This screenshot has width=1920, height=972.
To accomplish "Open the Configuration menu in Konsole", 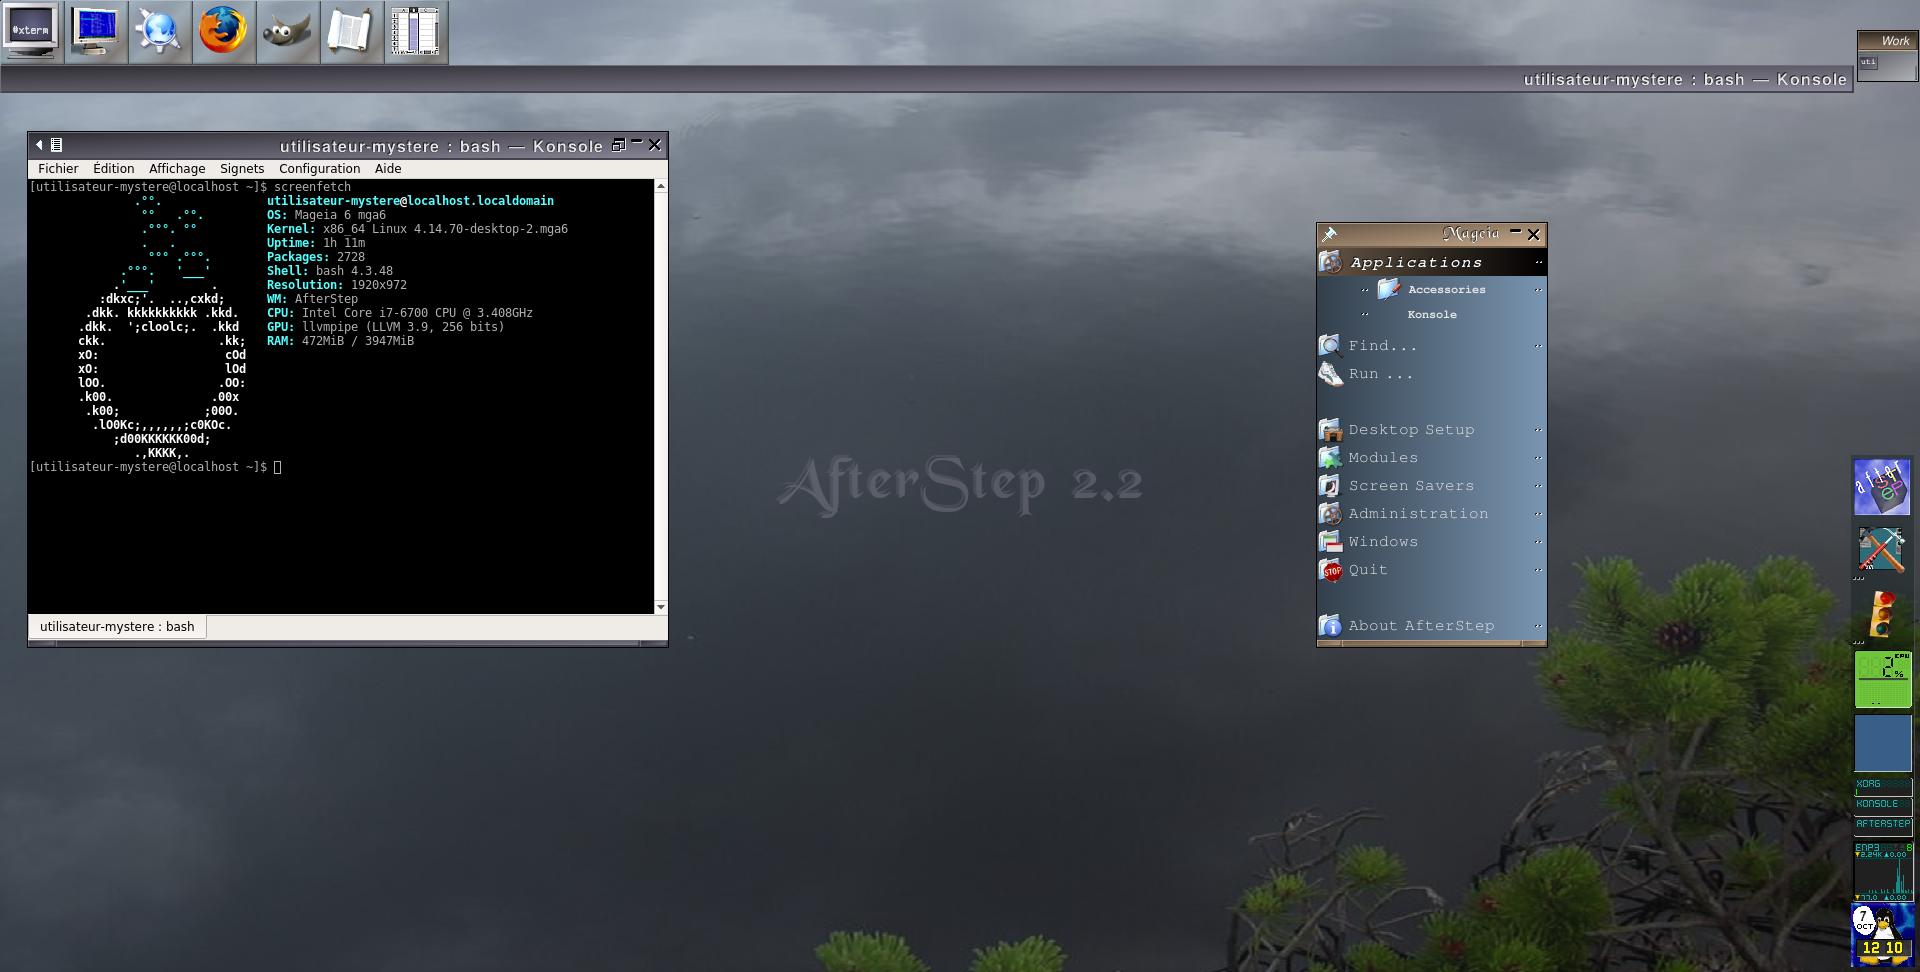I will click(319, 169).
